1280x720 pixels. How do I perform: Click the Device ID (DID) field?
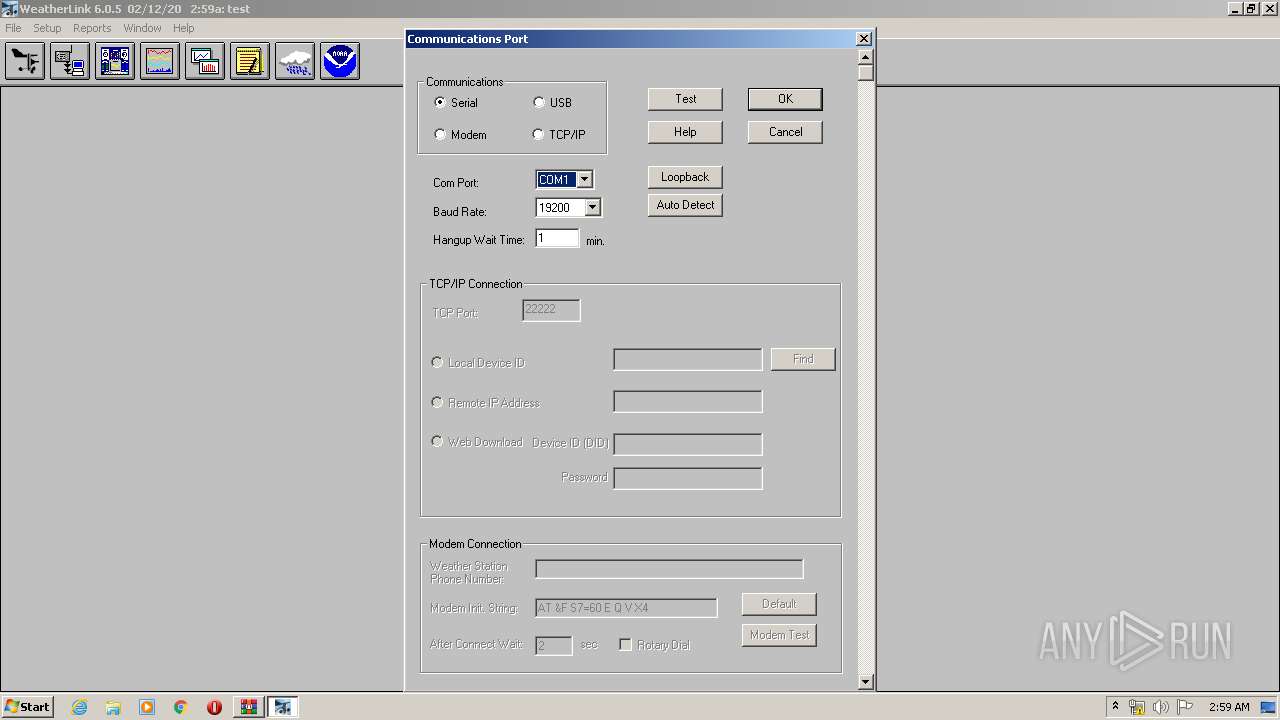(x=688, y=444)
